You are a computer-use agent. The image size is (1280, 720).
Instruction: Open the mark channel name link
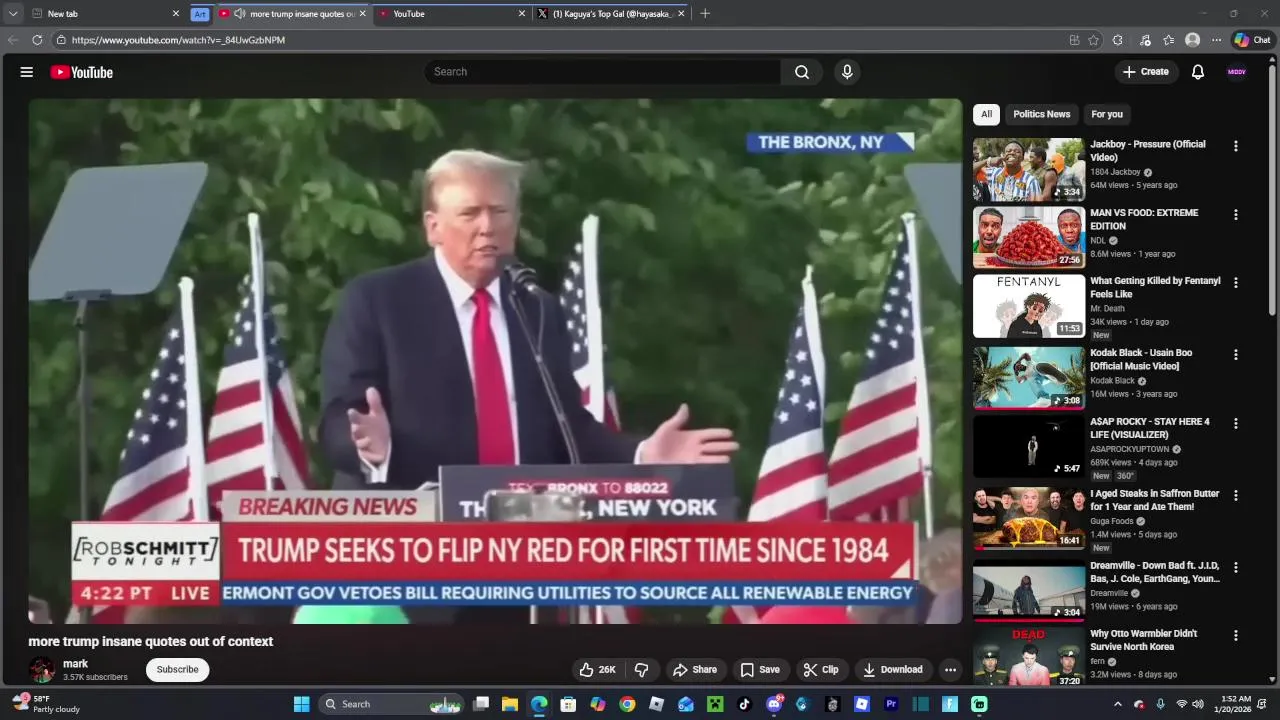75,664
